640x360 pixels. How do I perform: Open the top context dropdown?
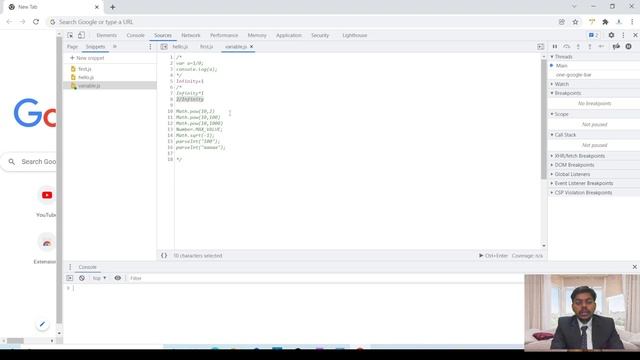tap(99, 278)
